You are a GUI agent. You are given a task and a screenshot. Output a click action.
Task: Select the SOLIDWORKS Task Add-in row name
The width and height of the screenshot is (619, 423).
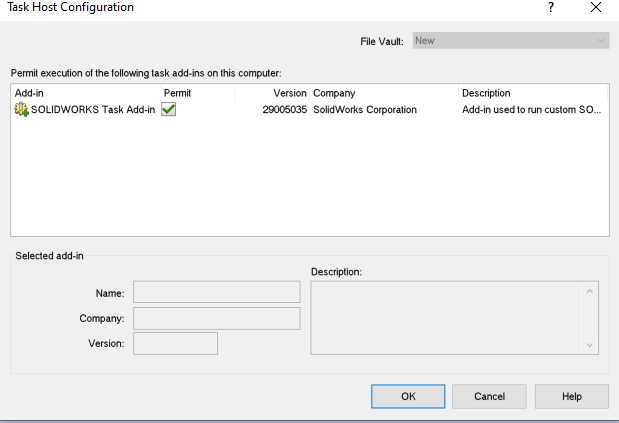point(93,110)
